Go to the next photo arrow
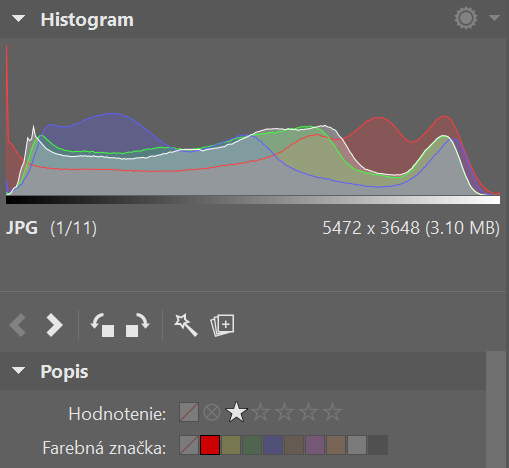The image size is (509, 468). coord(54,324)
